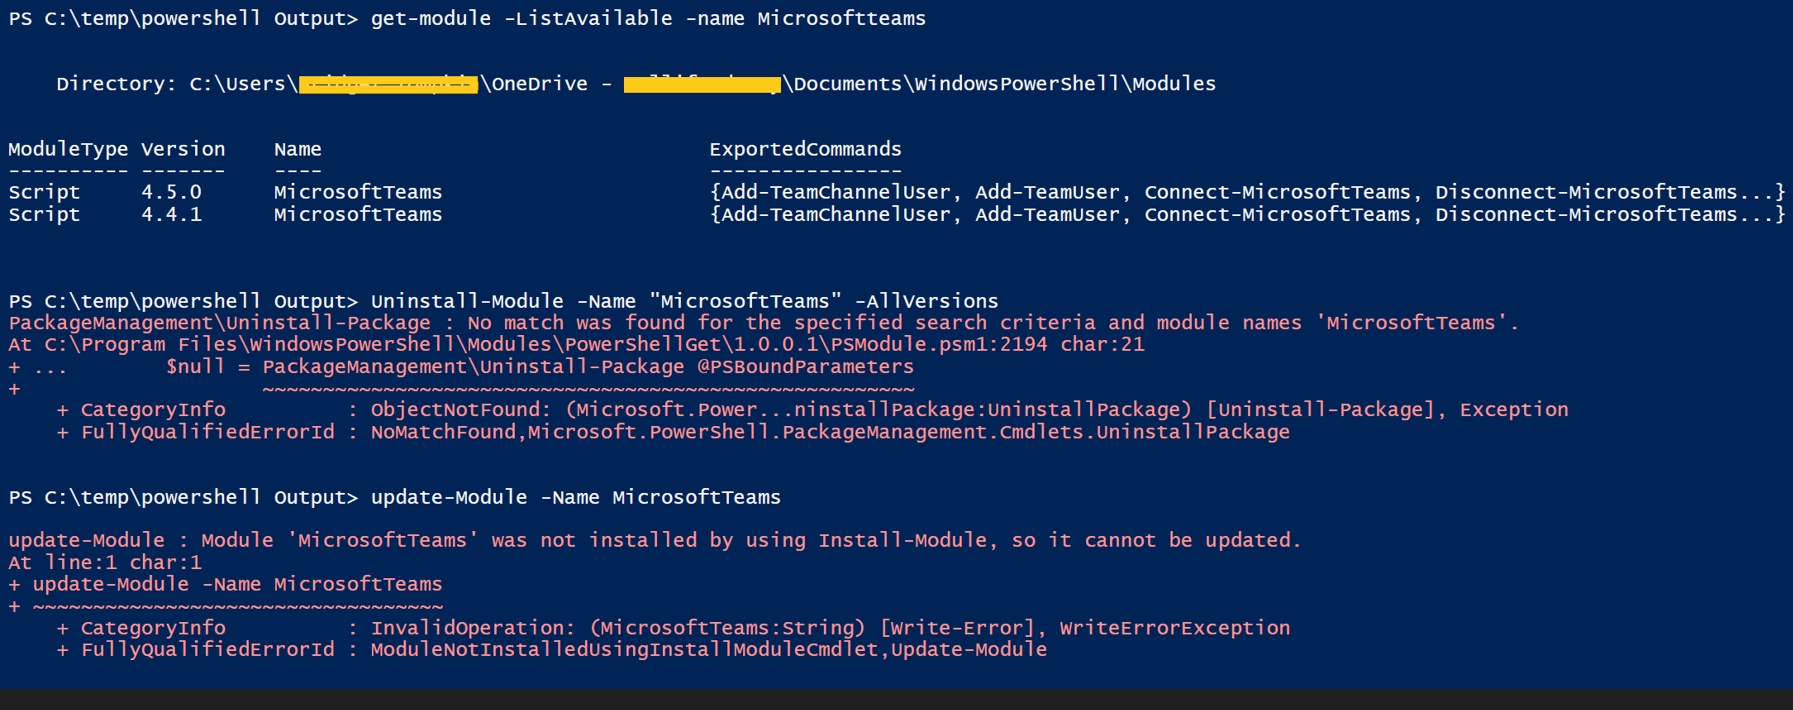Screen dimensions: 1793x710
Task: Click the PSModule.psm1:2194 path line
Action: pyautogui.click(x=576, y=345)
